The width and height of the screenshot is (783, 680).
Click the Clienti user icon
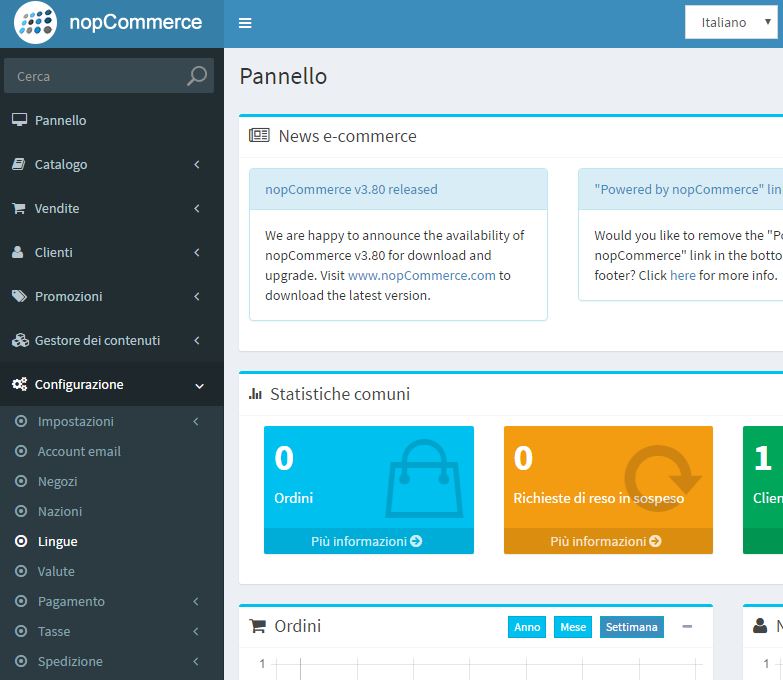click(19, 252)
